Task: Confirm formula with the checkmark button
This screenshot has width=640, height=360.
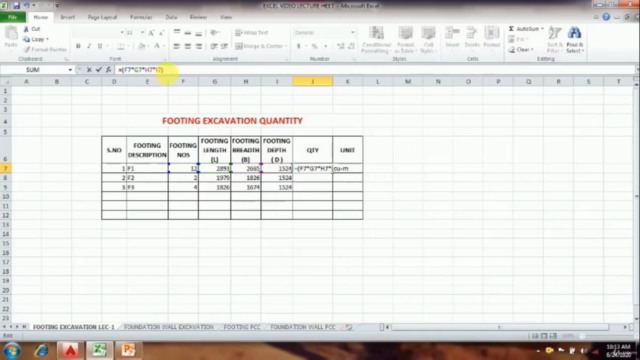Action: click(98, 70)
